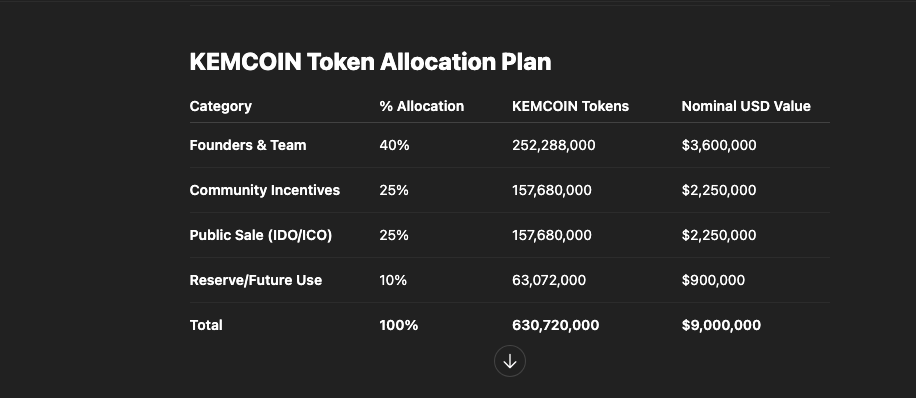Viewport: 916px width, 398px height.
Task: Select the 100% total allocation cell
Action: point(398,325)
